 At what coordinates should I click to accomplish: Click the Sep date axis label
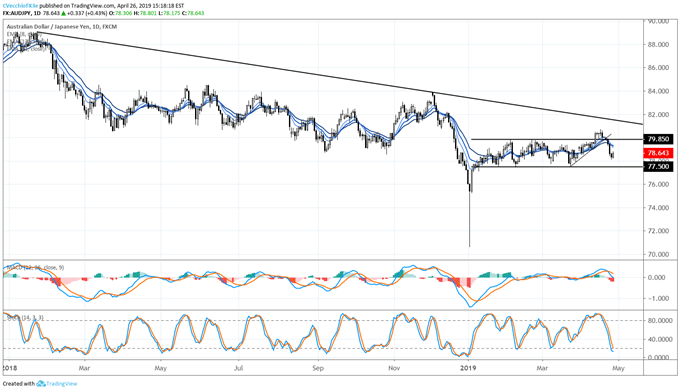(318, 368)
